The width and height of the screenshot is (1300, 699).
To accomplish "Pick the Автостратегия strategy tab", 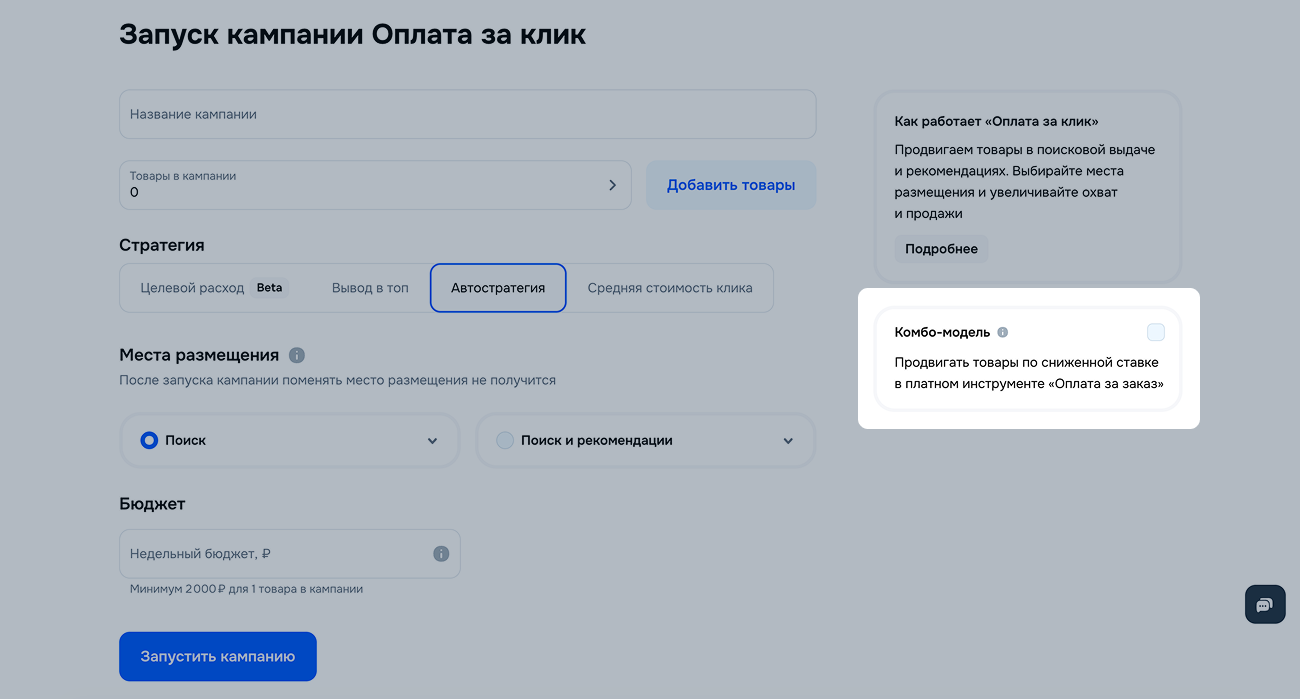I will pos(498,288).
